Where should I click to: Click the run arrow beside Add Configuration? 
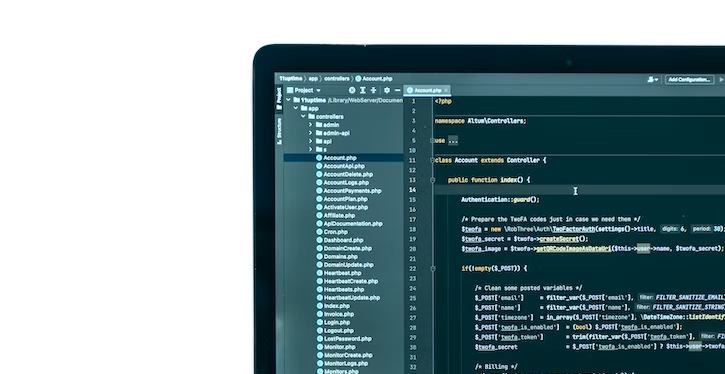click(721, 80)
